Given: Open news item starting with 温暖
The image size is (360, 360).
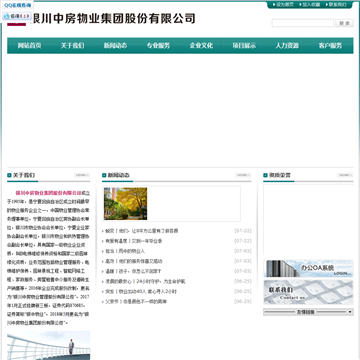Looking at the screenshot, I should click(133, 271).
